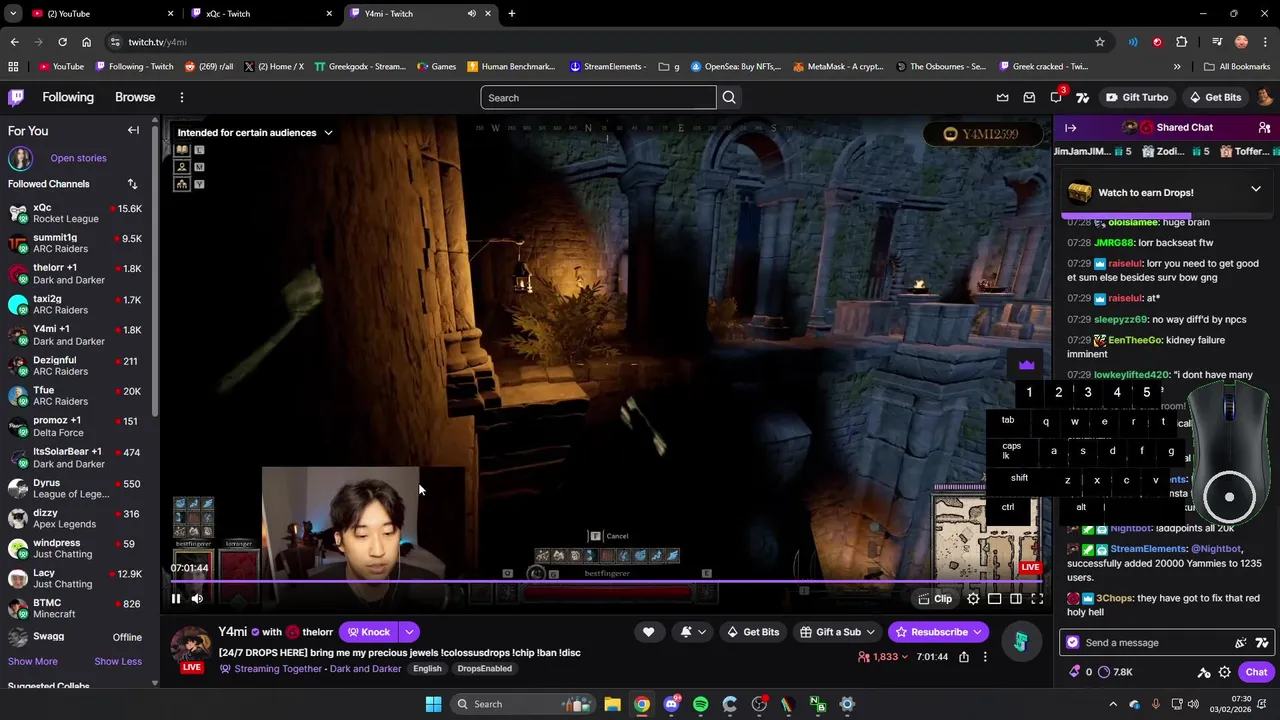The width and height of the screenshot is (1280, 720).
Task: Open Spotify from the taskbar
Action: coord(700,704)
